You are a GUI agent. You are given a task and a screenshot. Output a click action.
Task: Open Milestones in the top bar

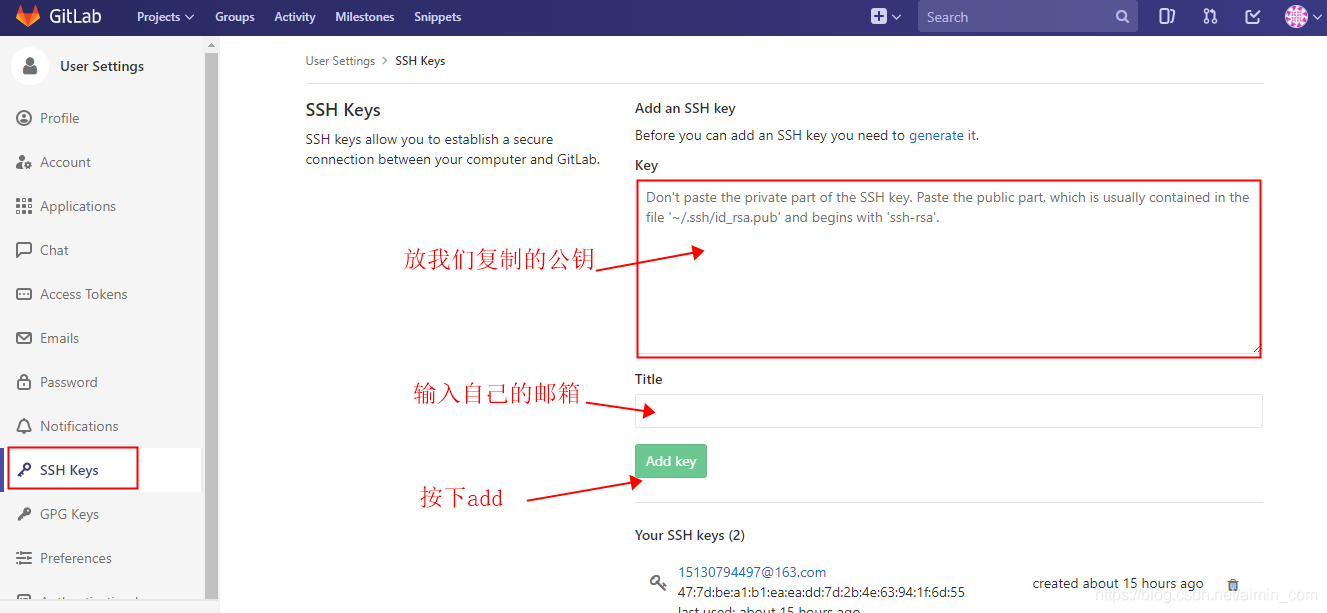[x=365, y=17]
